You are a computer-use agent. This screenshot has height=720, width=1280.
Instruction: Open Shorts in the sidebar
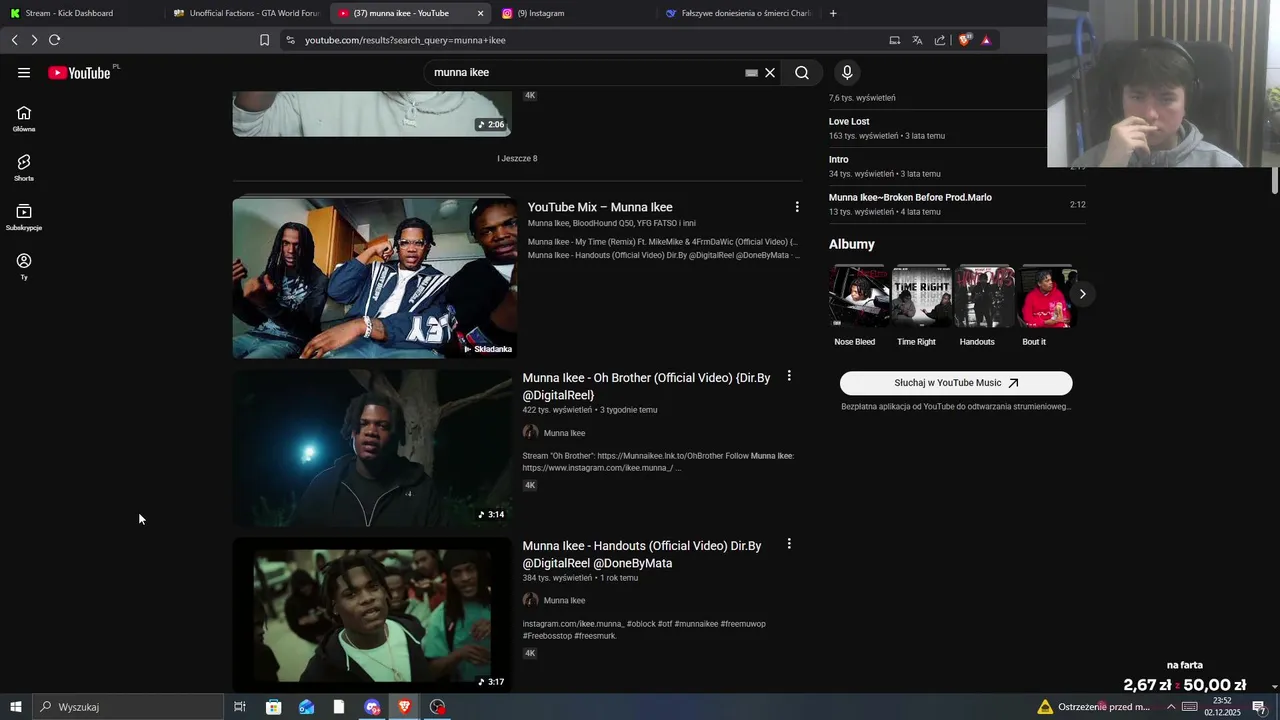coord(24,167)
